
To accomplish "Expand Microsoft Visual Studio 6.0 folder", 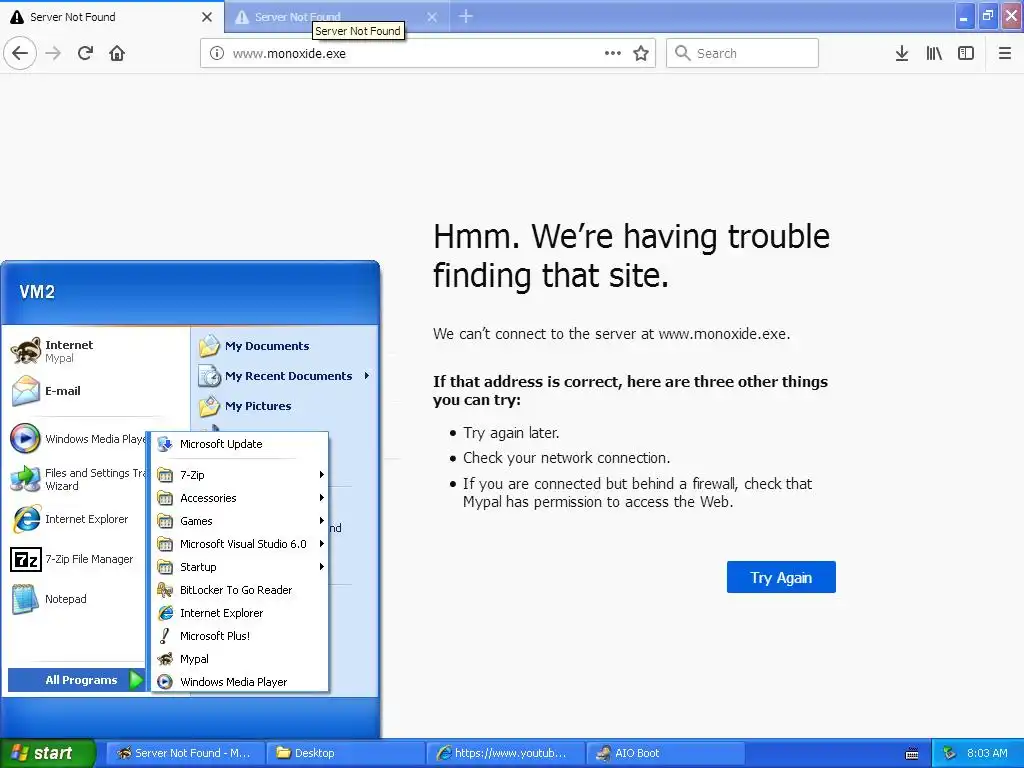I will [240, 544].
